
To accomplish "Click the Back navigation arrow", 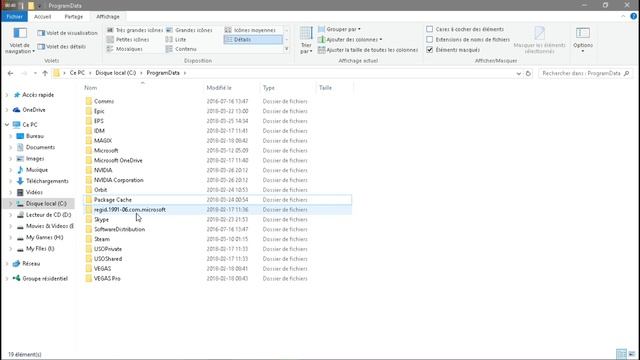I will pyautogui.click(x=11, y=73).
